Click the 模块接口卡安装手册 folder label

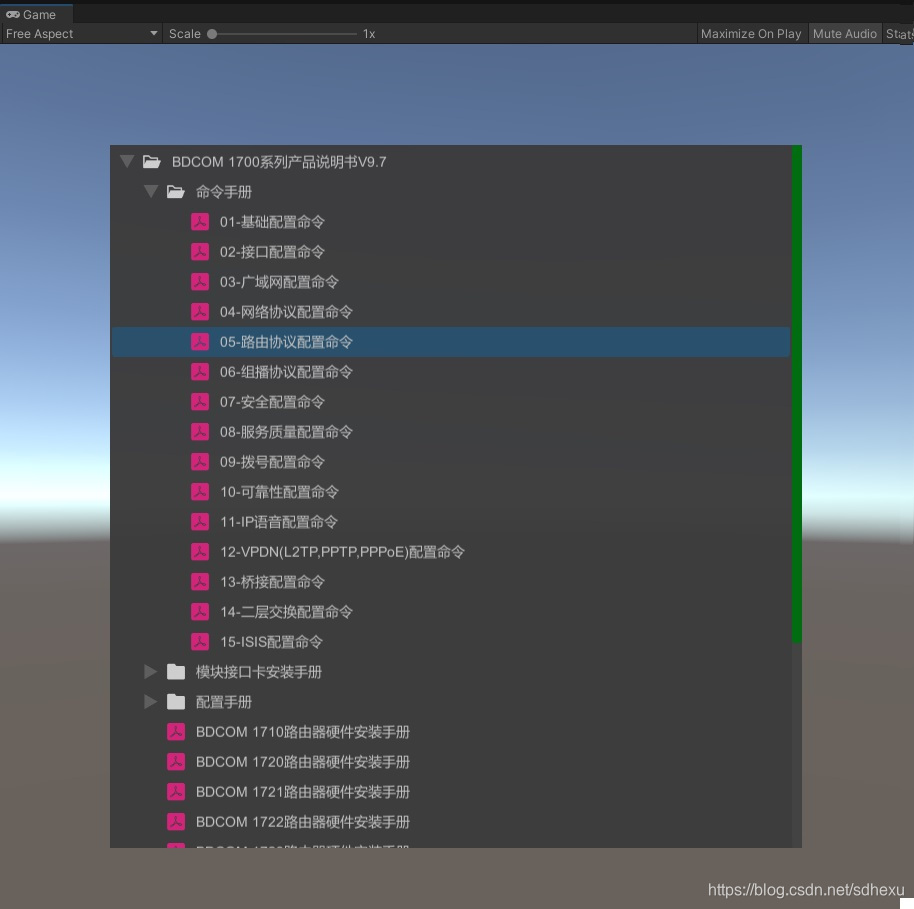click(259, 672)
